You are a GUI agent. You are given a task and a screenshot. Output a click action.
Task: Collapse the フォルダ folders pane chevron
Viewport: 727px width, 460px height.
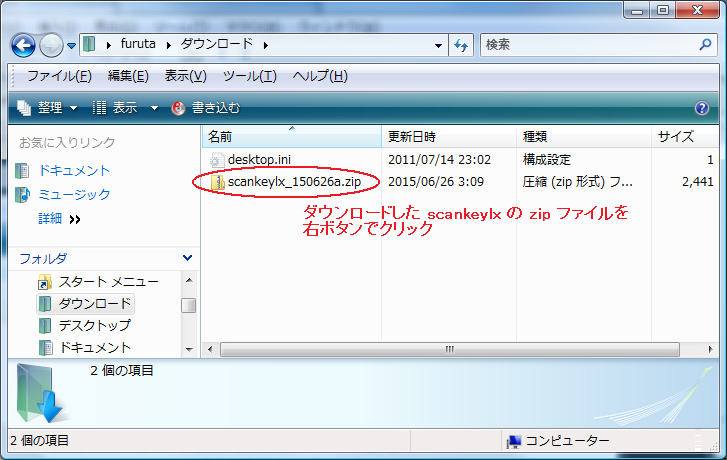(x=187, y=258)
